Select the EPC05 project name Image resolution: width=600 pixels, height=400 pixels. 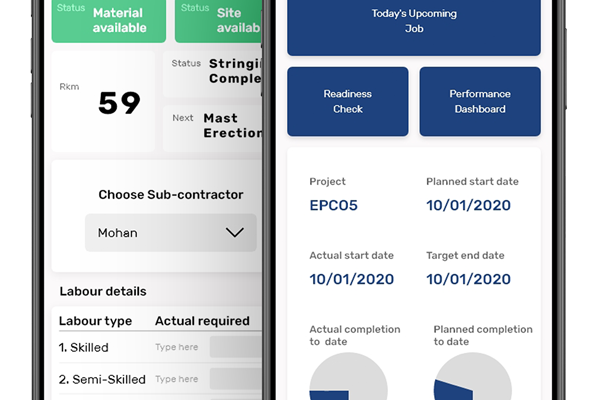[333, 206]
